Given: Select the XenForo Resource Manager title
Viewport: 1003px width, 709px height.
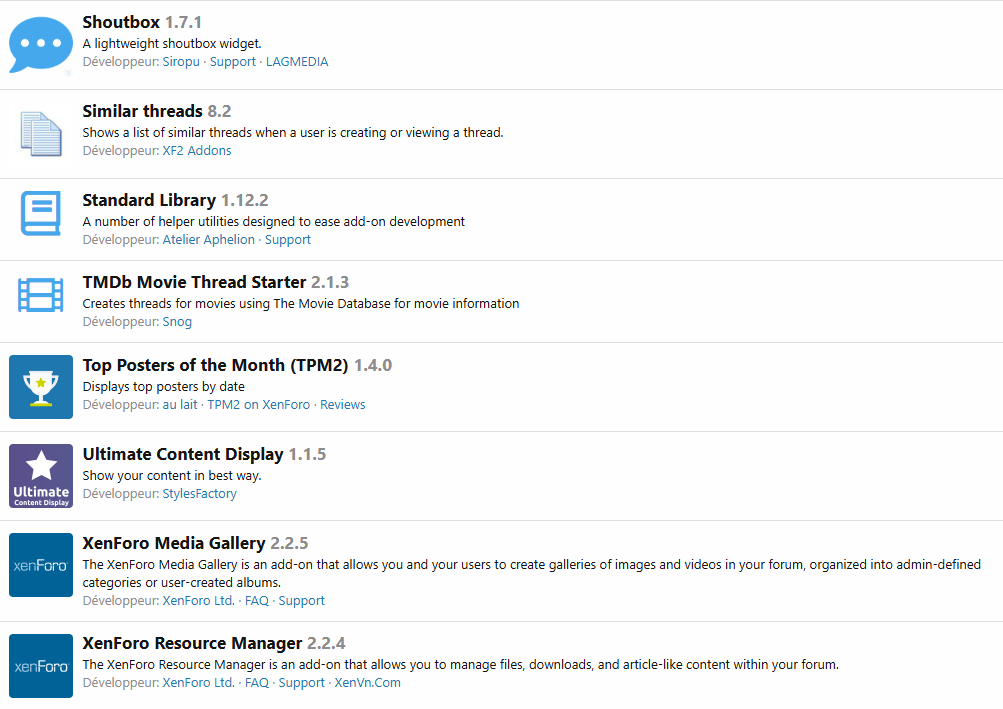Looking at the screenshot, I should [193, 643].
